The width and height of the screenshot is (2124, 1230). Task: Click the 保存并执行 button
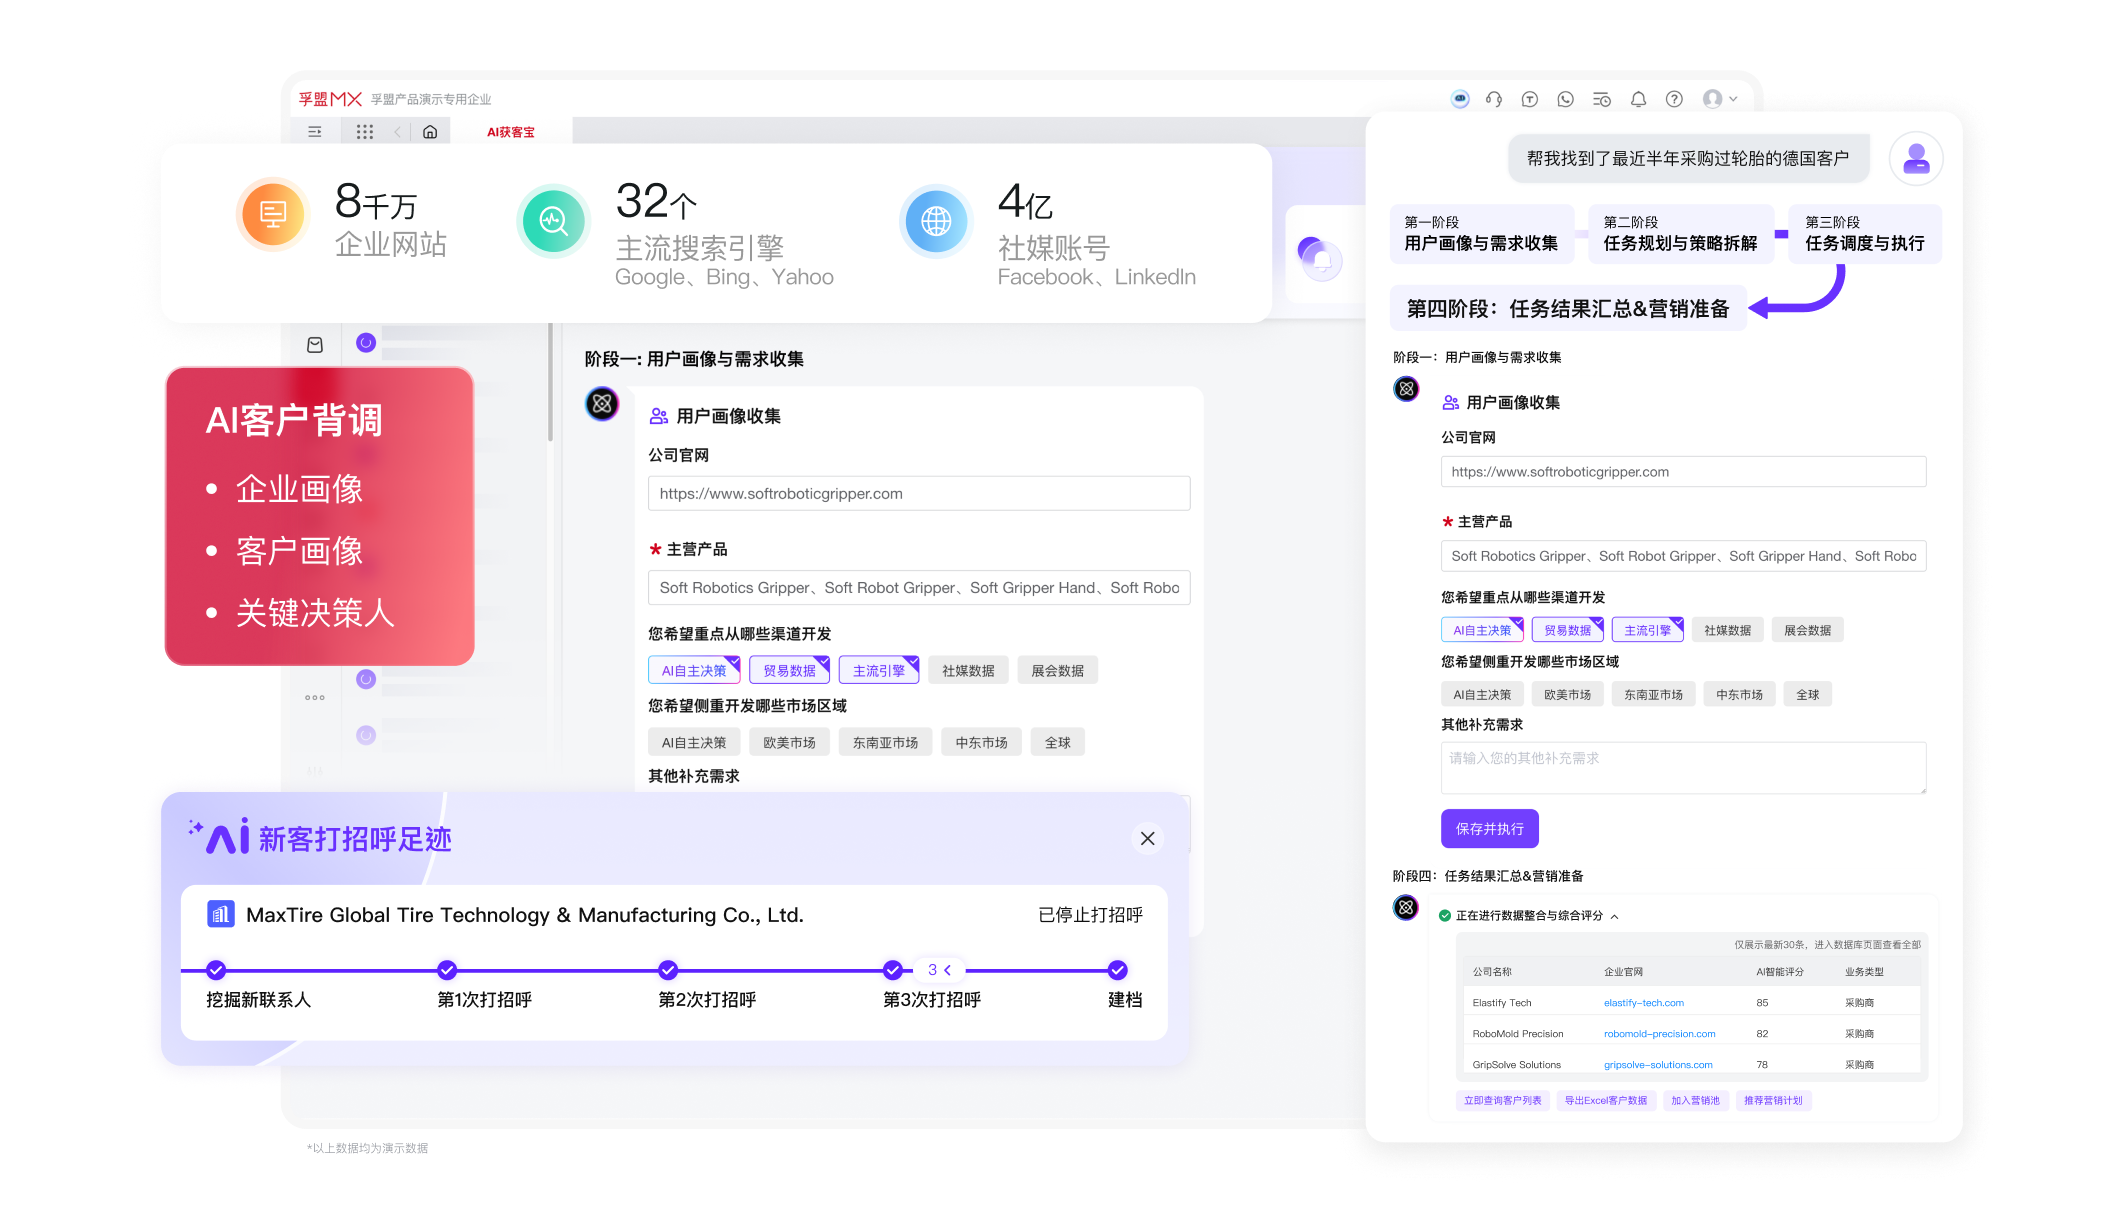[x=1489, y=828]
